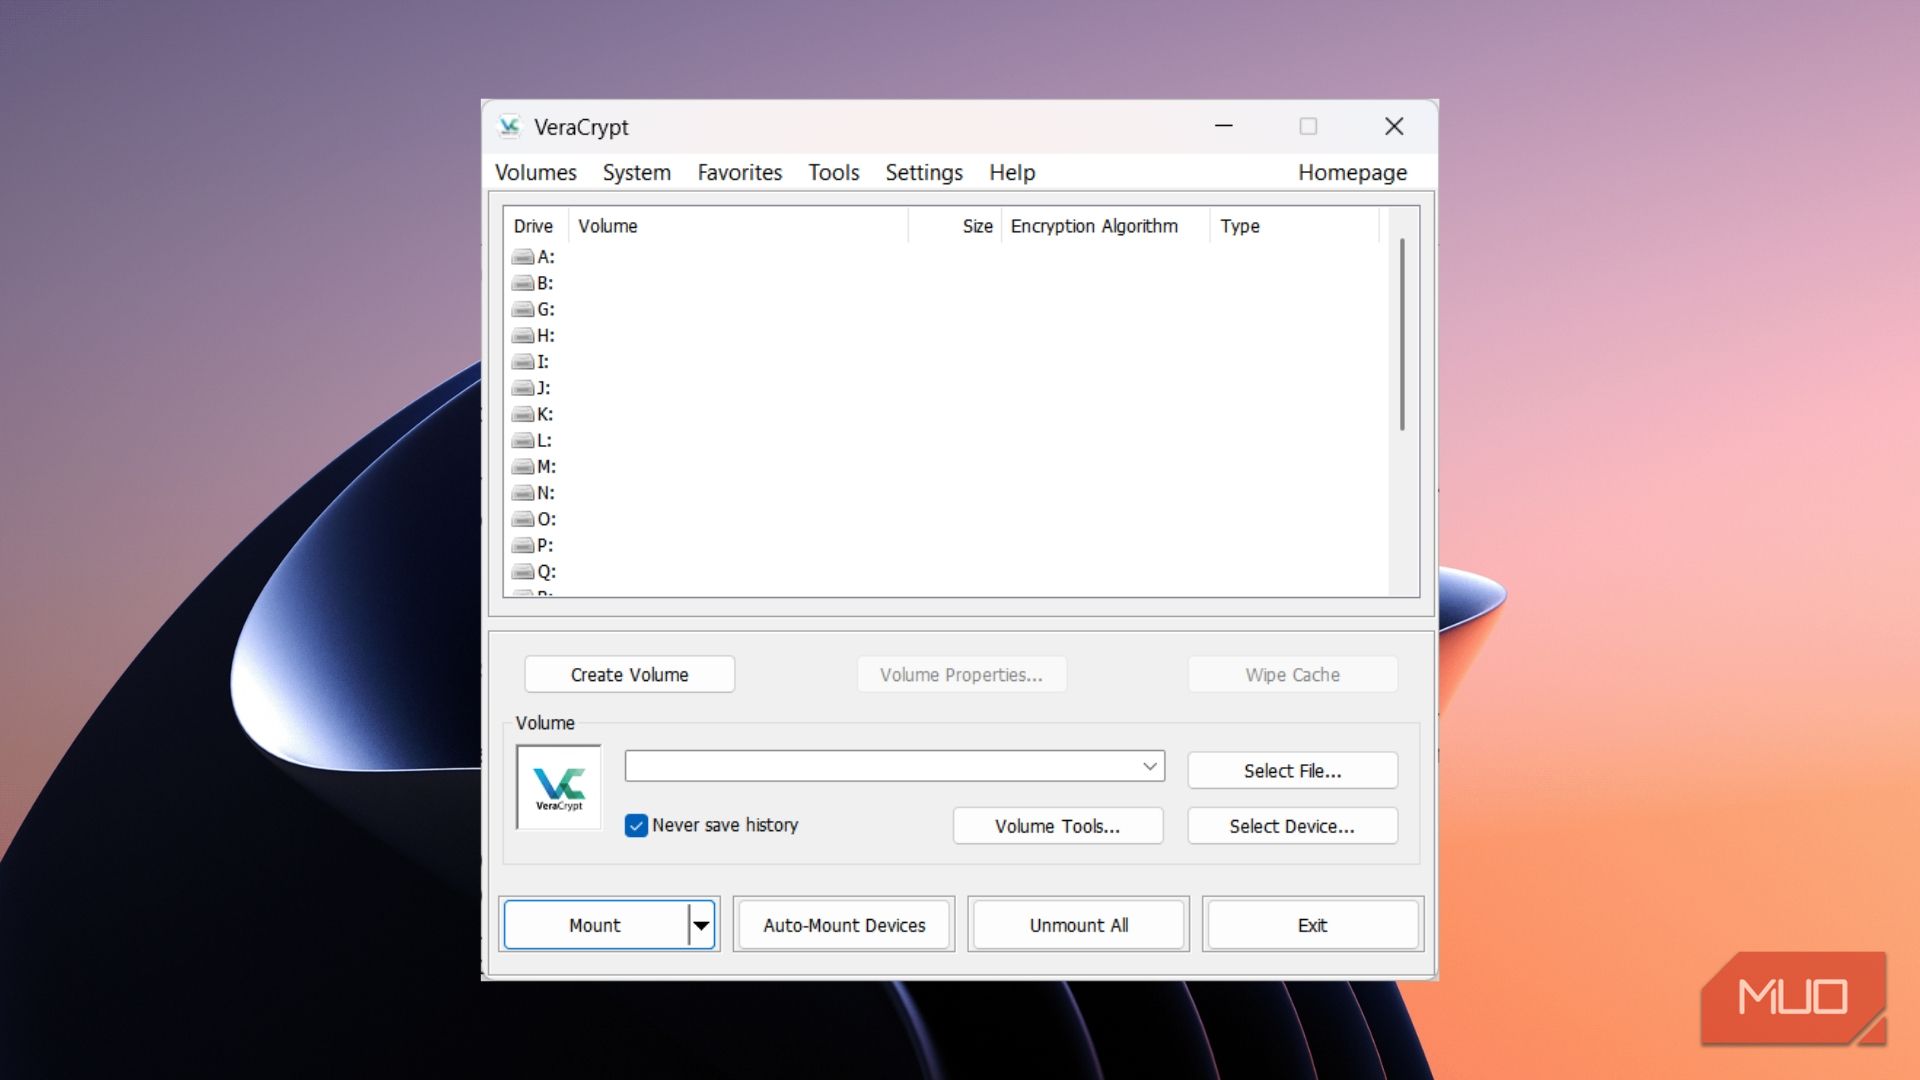Open the Help menu

pyautogui.click(x=1012, y=172)
